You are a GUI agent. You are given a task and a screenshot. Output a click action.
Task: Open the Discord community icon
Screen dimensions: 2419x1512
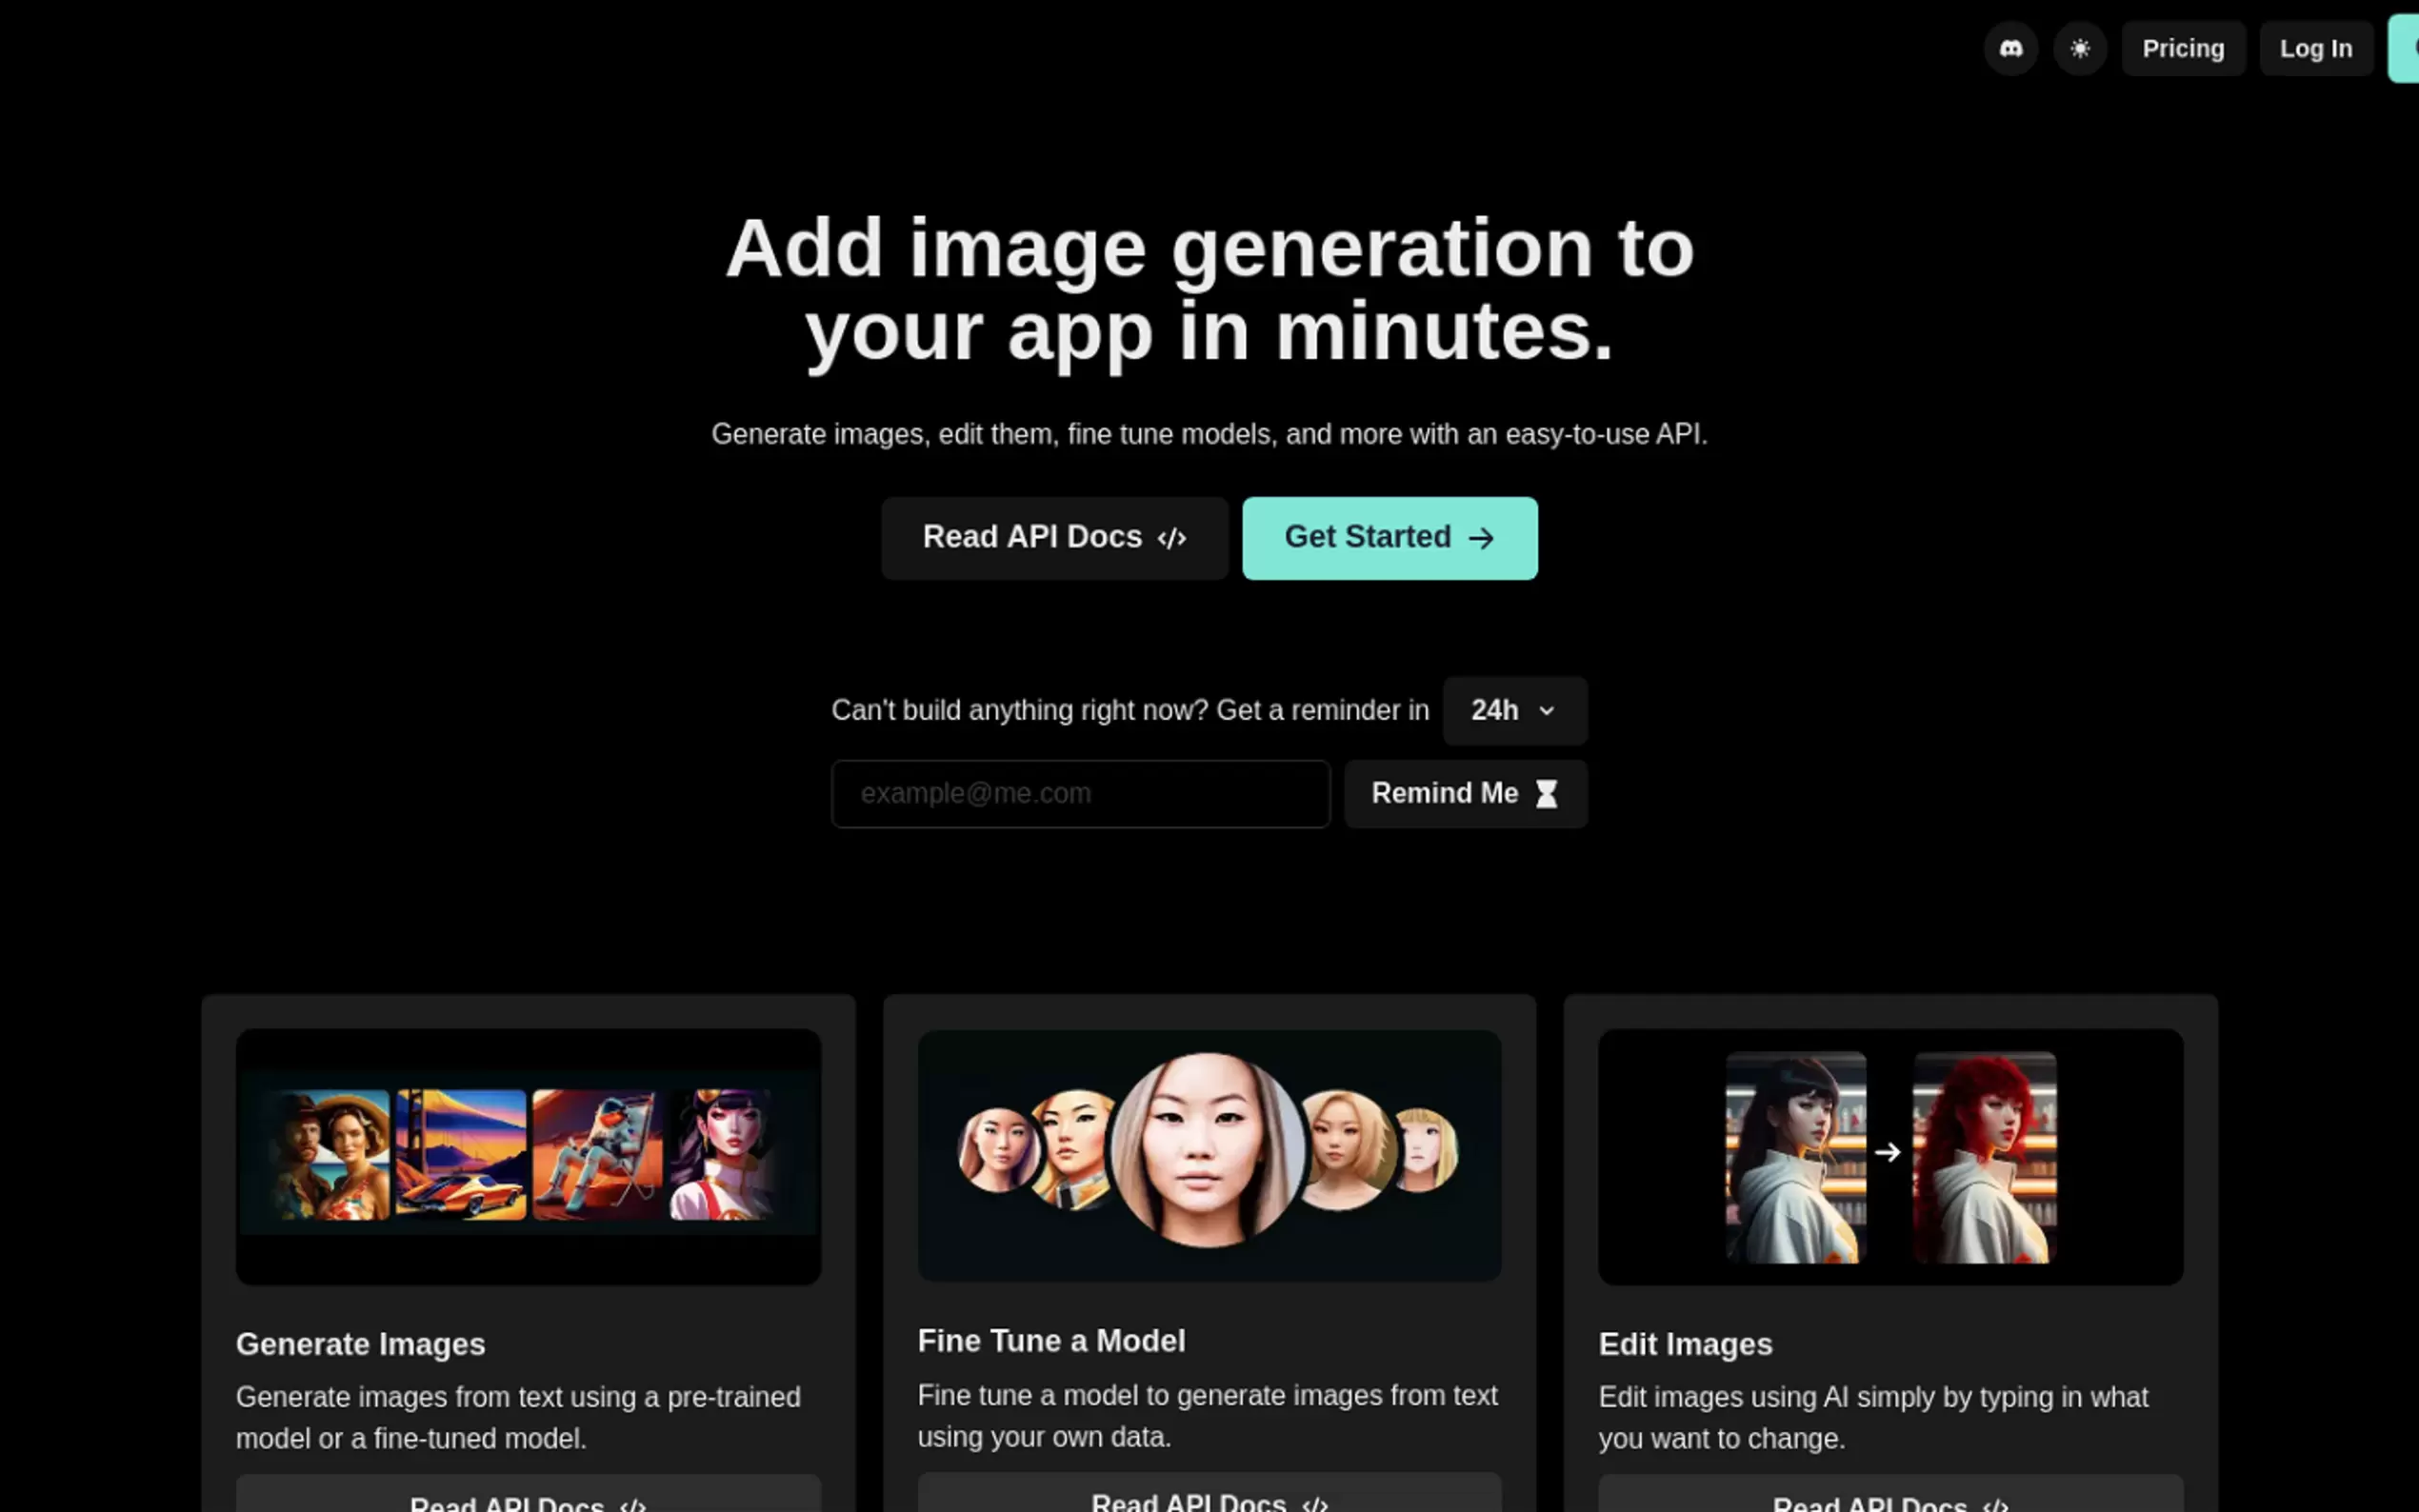[x=2010, y=48]
